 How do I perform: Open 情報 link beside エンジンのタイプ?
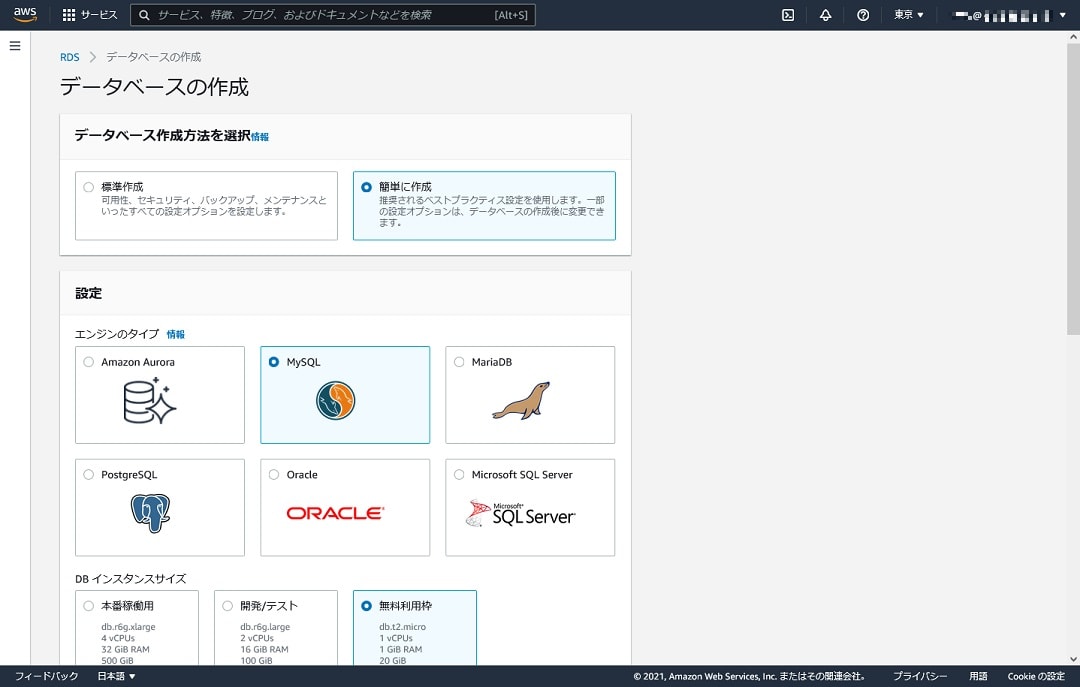[176, 334]
